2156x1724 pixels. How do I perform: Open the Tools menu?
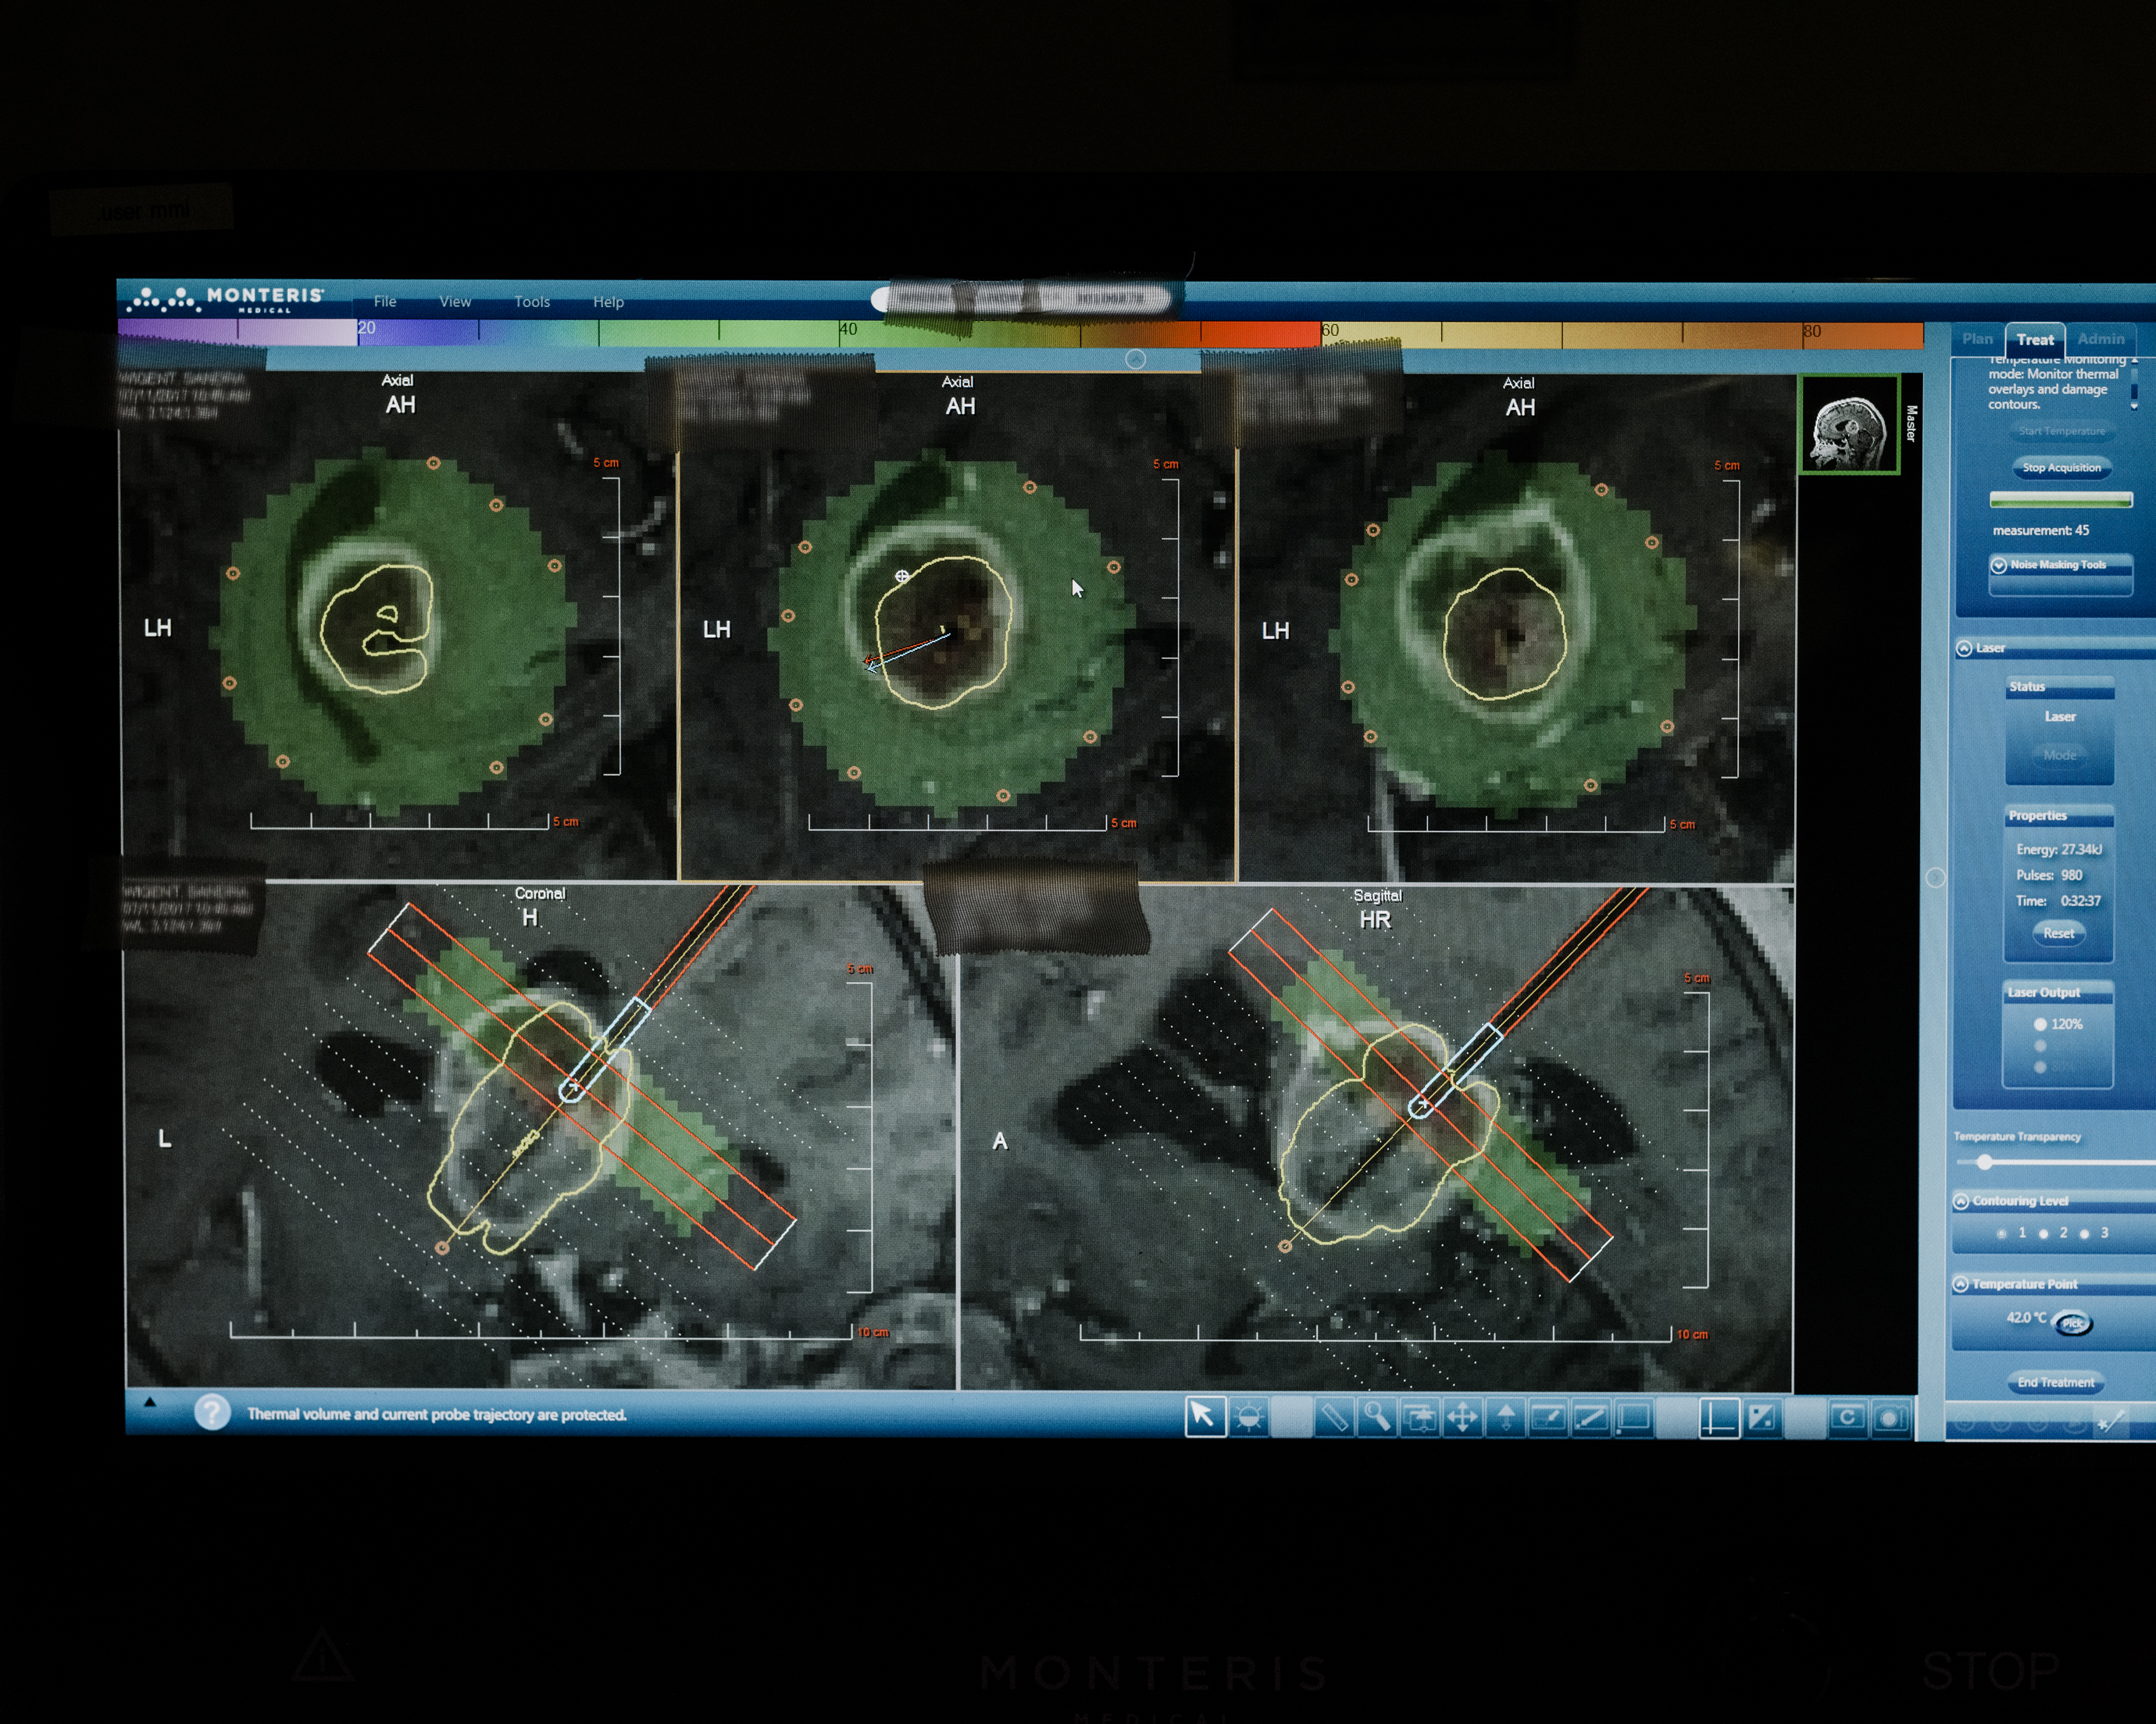(x=532, y=302)
